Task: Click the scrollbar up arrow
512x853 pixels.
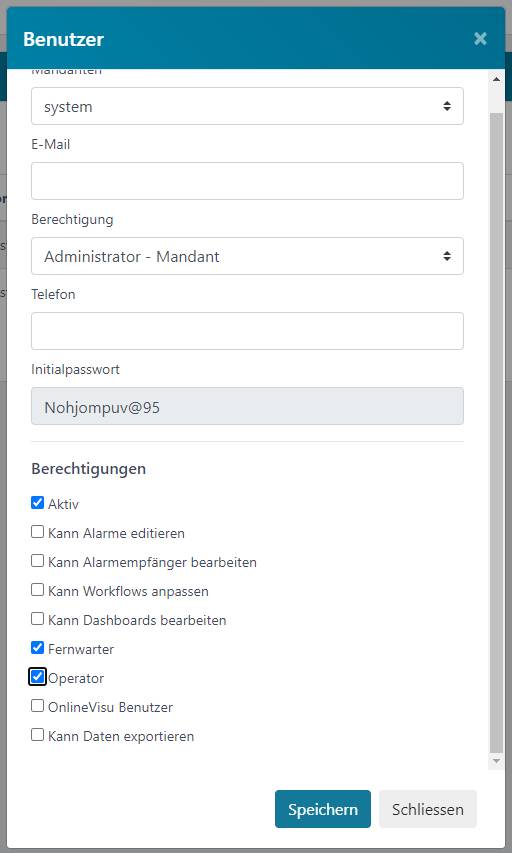Action: 496,79
